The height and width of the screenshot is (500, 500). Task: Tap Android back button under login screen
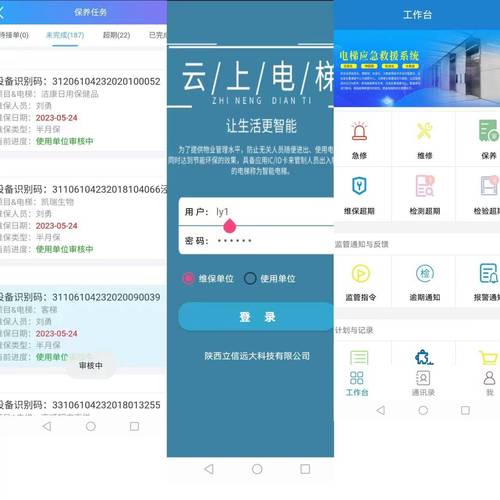click(209, 469)
